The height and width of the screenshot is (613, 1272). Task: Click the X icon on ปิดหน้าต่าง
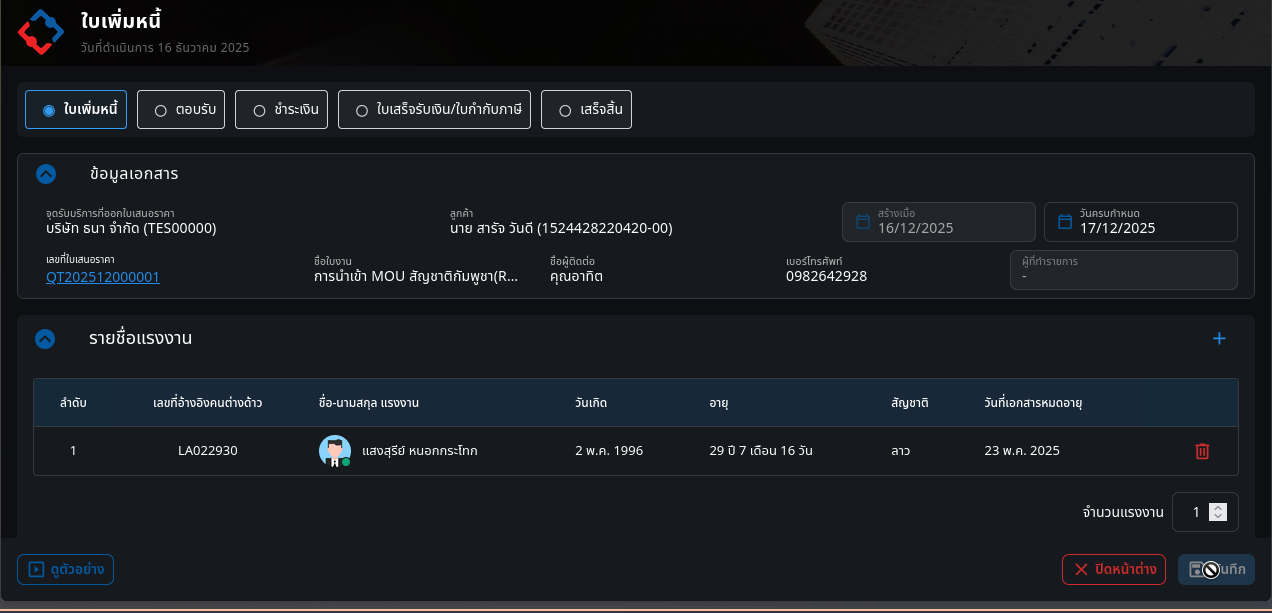click(x=1081, y=570)
